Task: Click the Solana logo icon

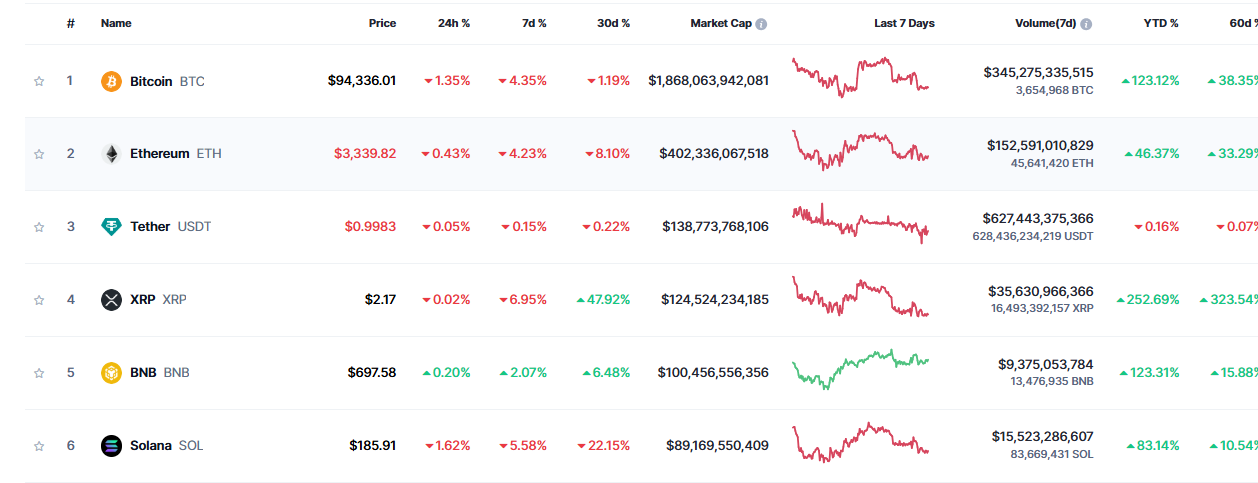Action: pos(111,446)
